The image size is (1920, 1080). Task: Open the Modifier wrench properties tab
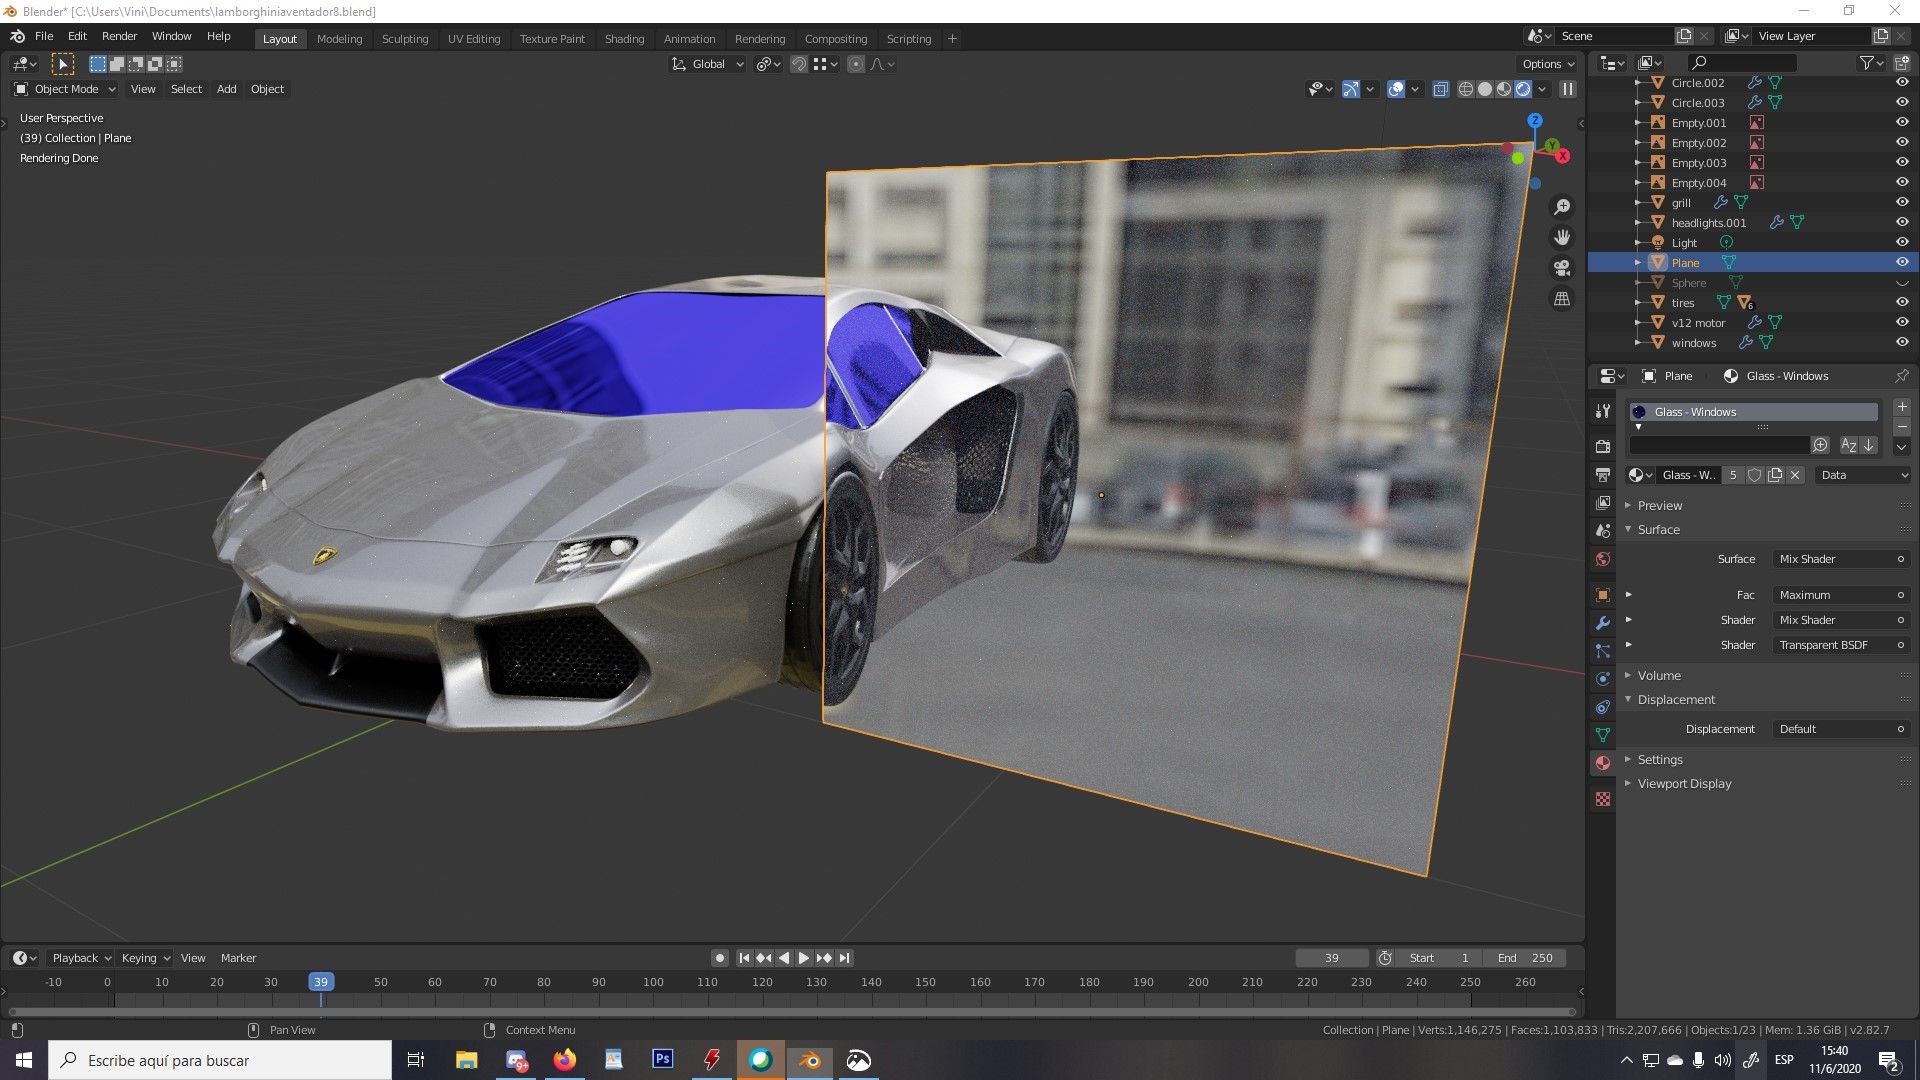coord(1603,623)
